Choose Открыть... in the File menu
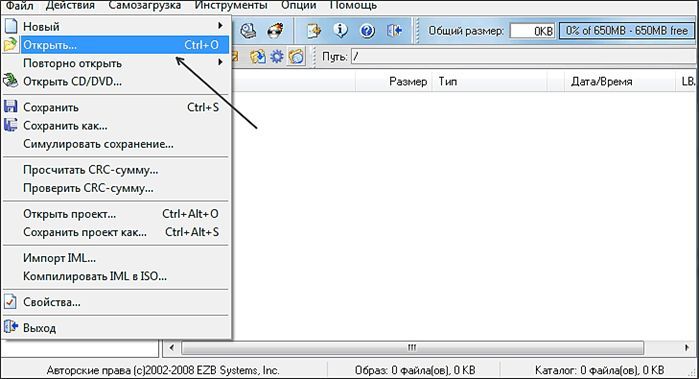This screenshot has width=699, height=379. click(116, 45)
